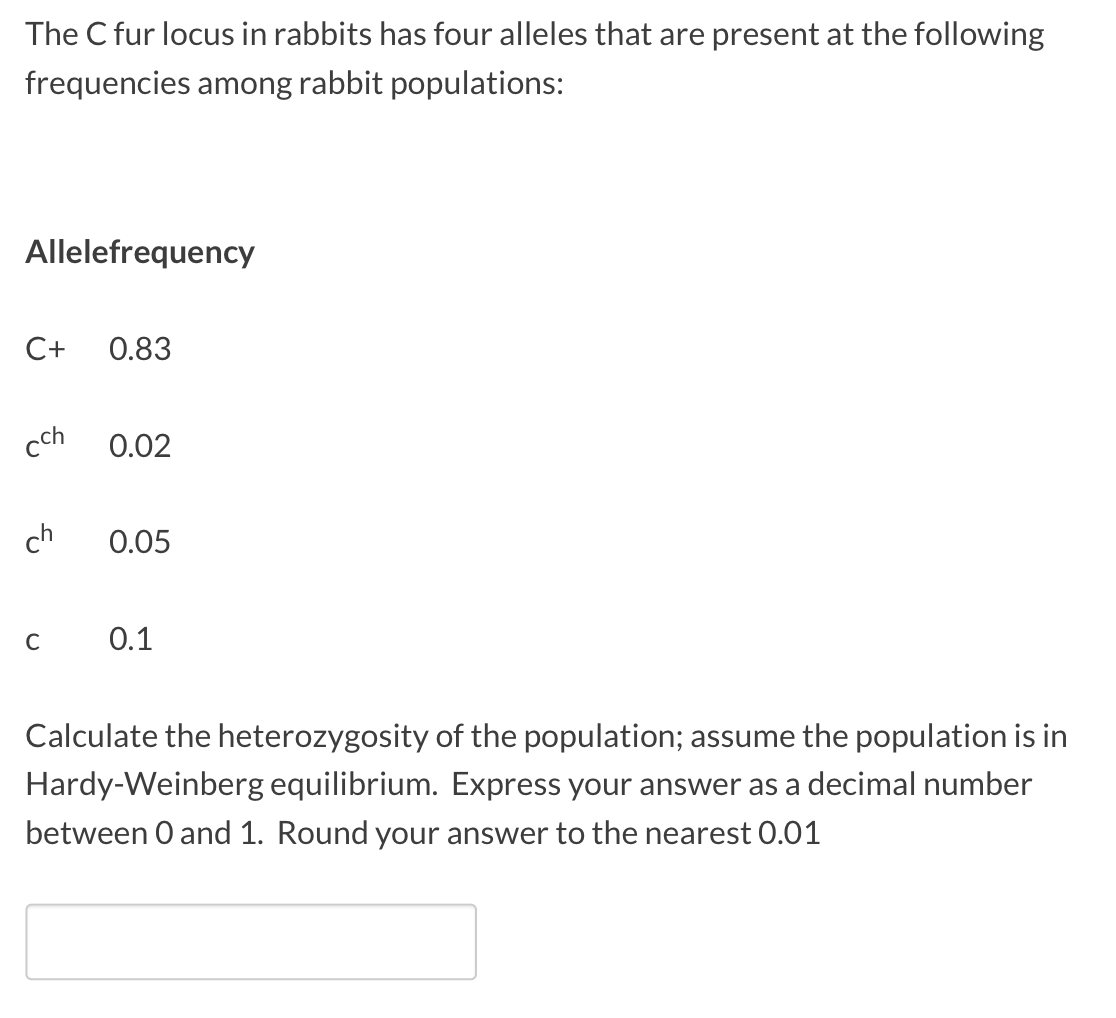The height and width of the screenshot is (1018, 1116).
Task: Click the phrase between 0 and 1
Action: pos(119,832)
